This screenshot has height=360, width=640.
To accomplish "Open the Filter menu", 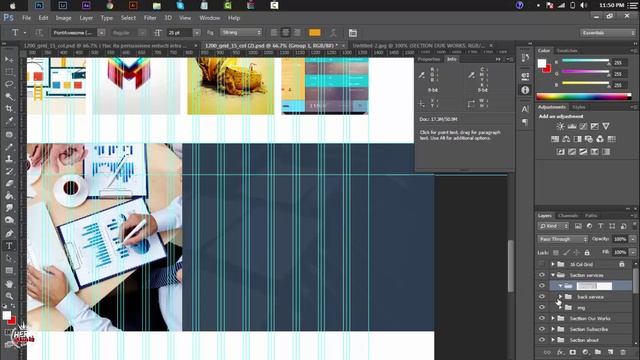I will 150,18.
